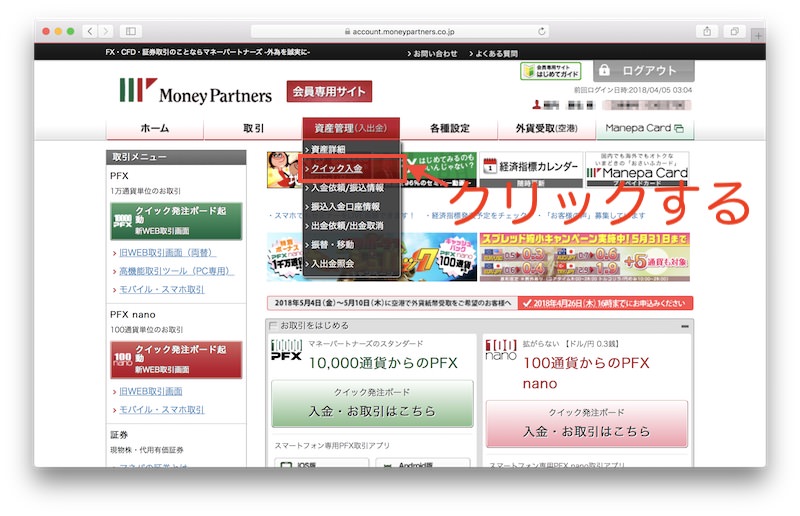Click the green 入金・お取引はこちら PFX button

pyautogui.click(x=372, y=404)
